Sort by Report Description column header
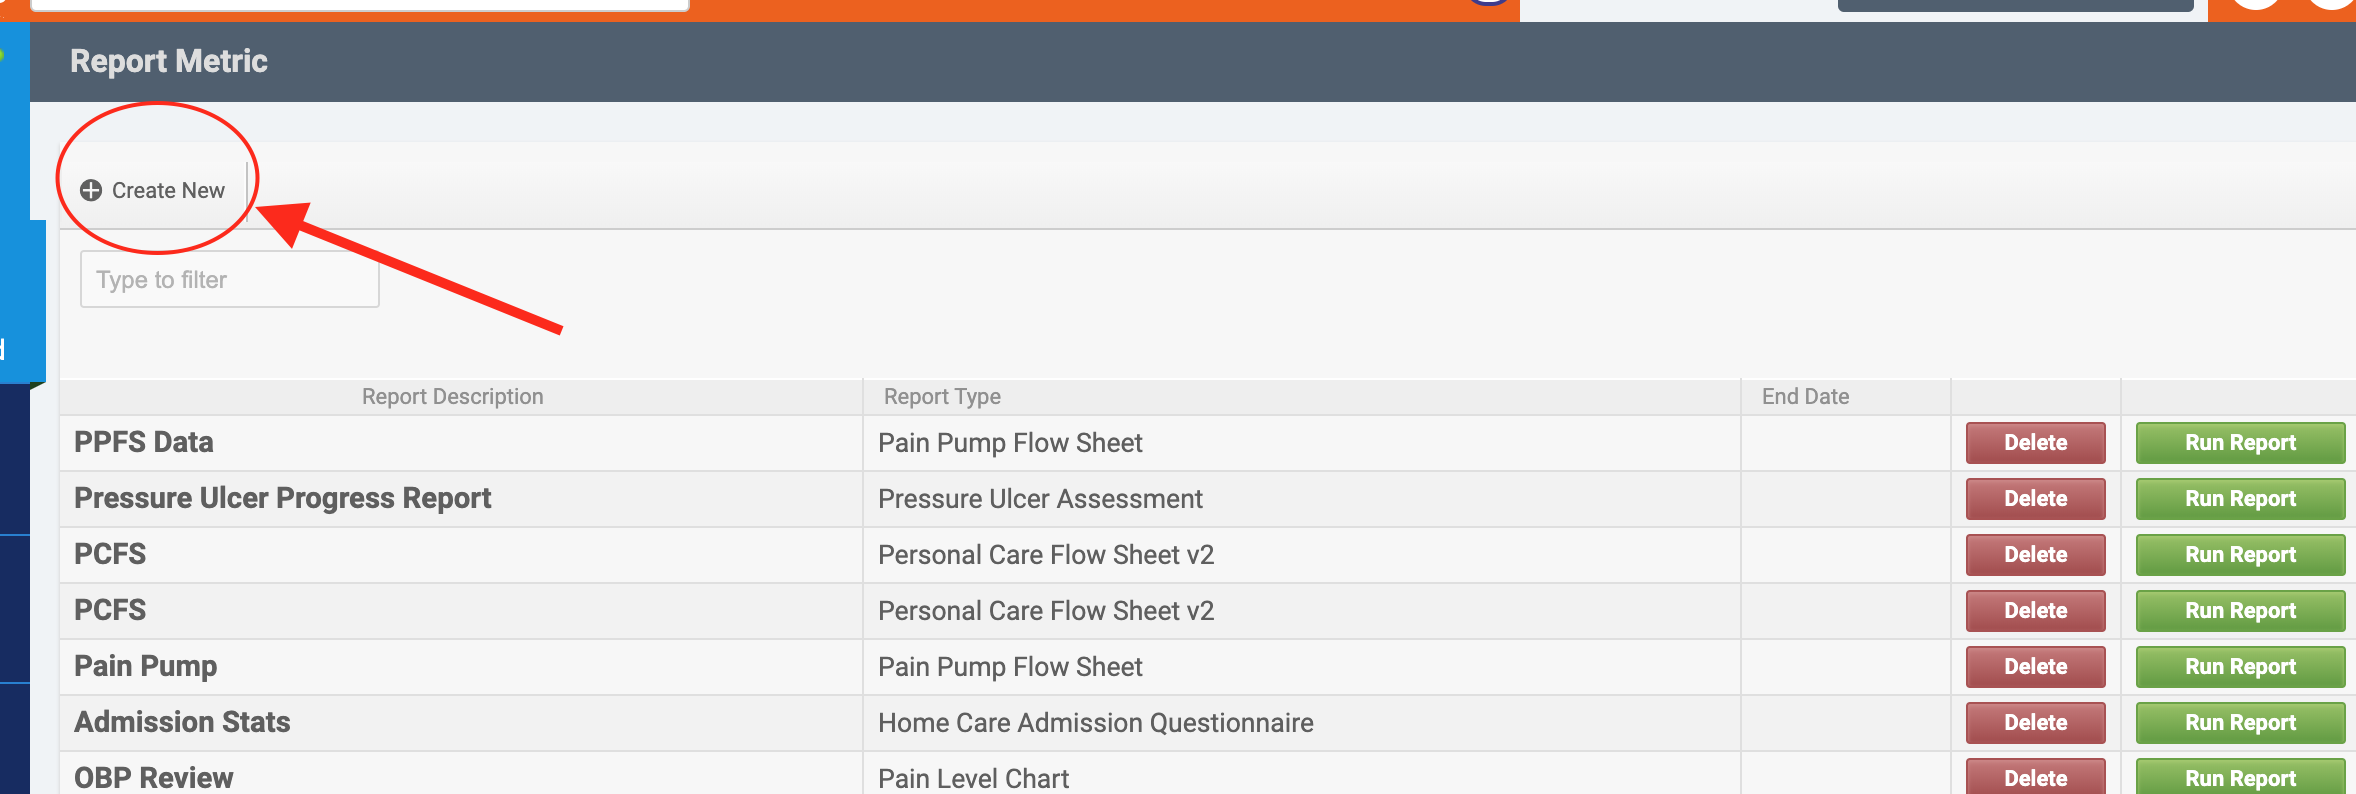Screen dimensions: 2356x794 [x=452, y=396]
